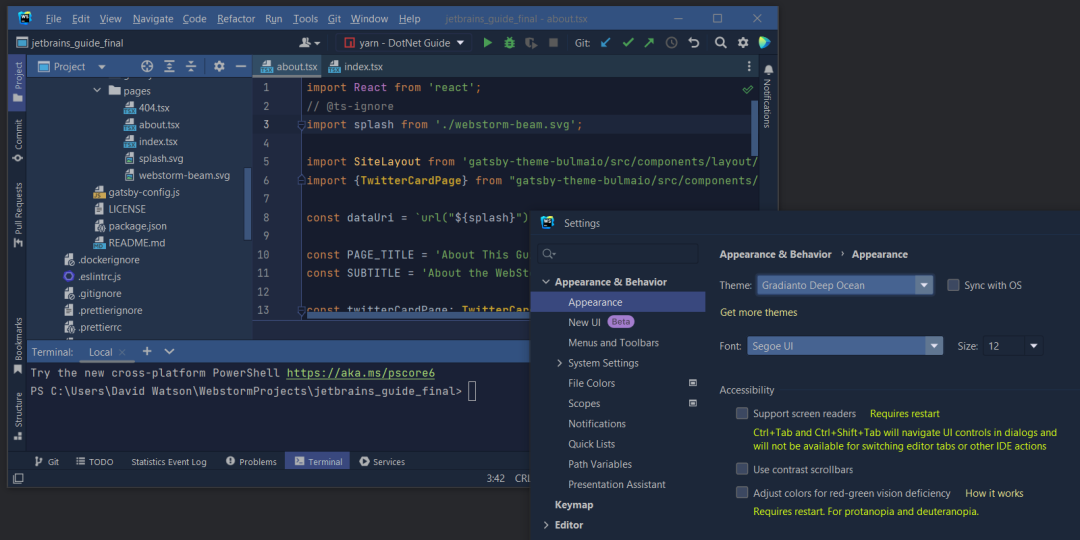This screenshot has width=1080, height=540.
Task: Switch to index.tsx editor tab
Action: (356, 67)
